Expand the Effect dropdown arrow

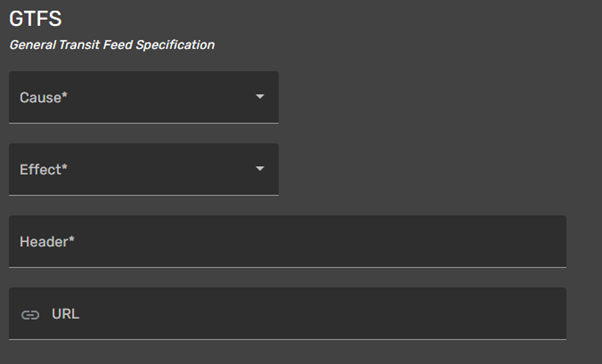(260, 169)
